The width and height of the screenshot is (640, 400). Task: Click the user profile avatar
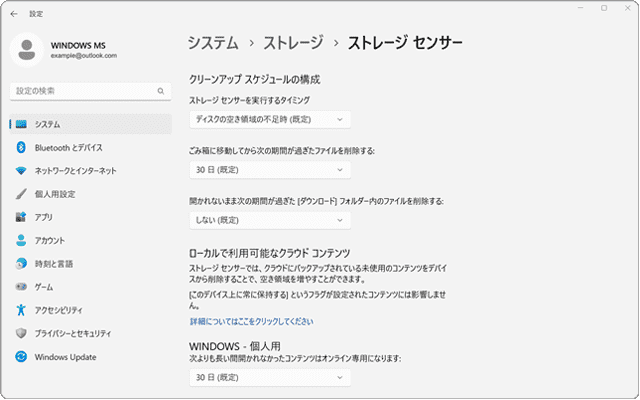[27, 50]
